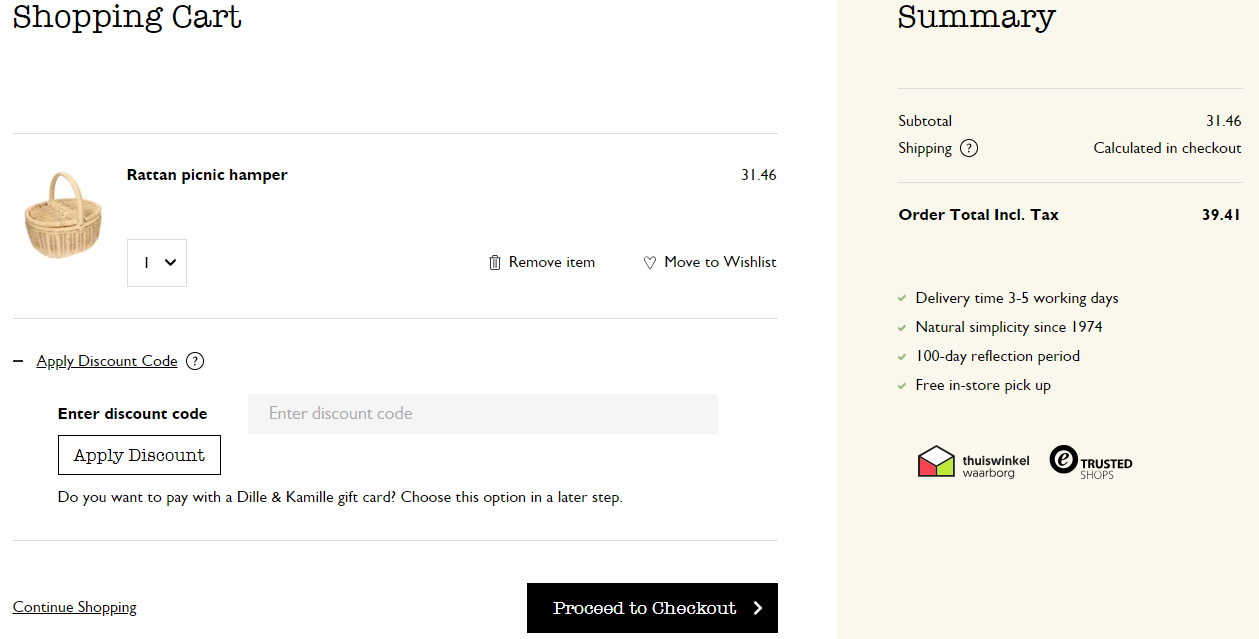
Task: Click the picnic hamper product thumbnail
Action: 64,216
